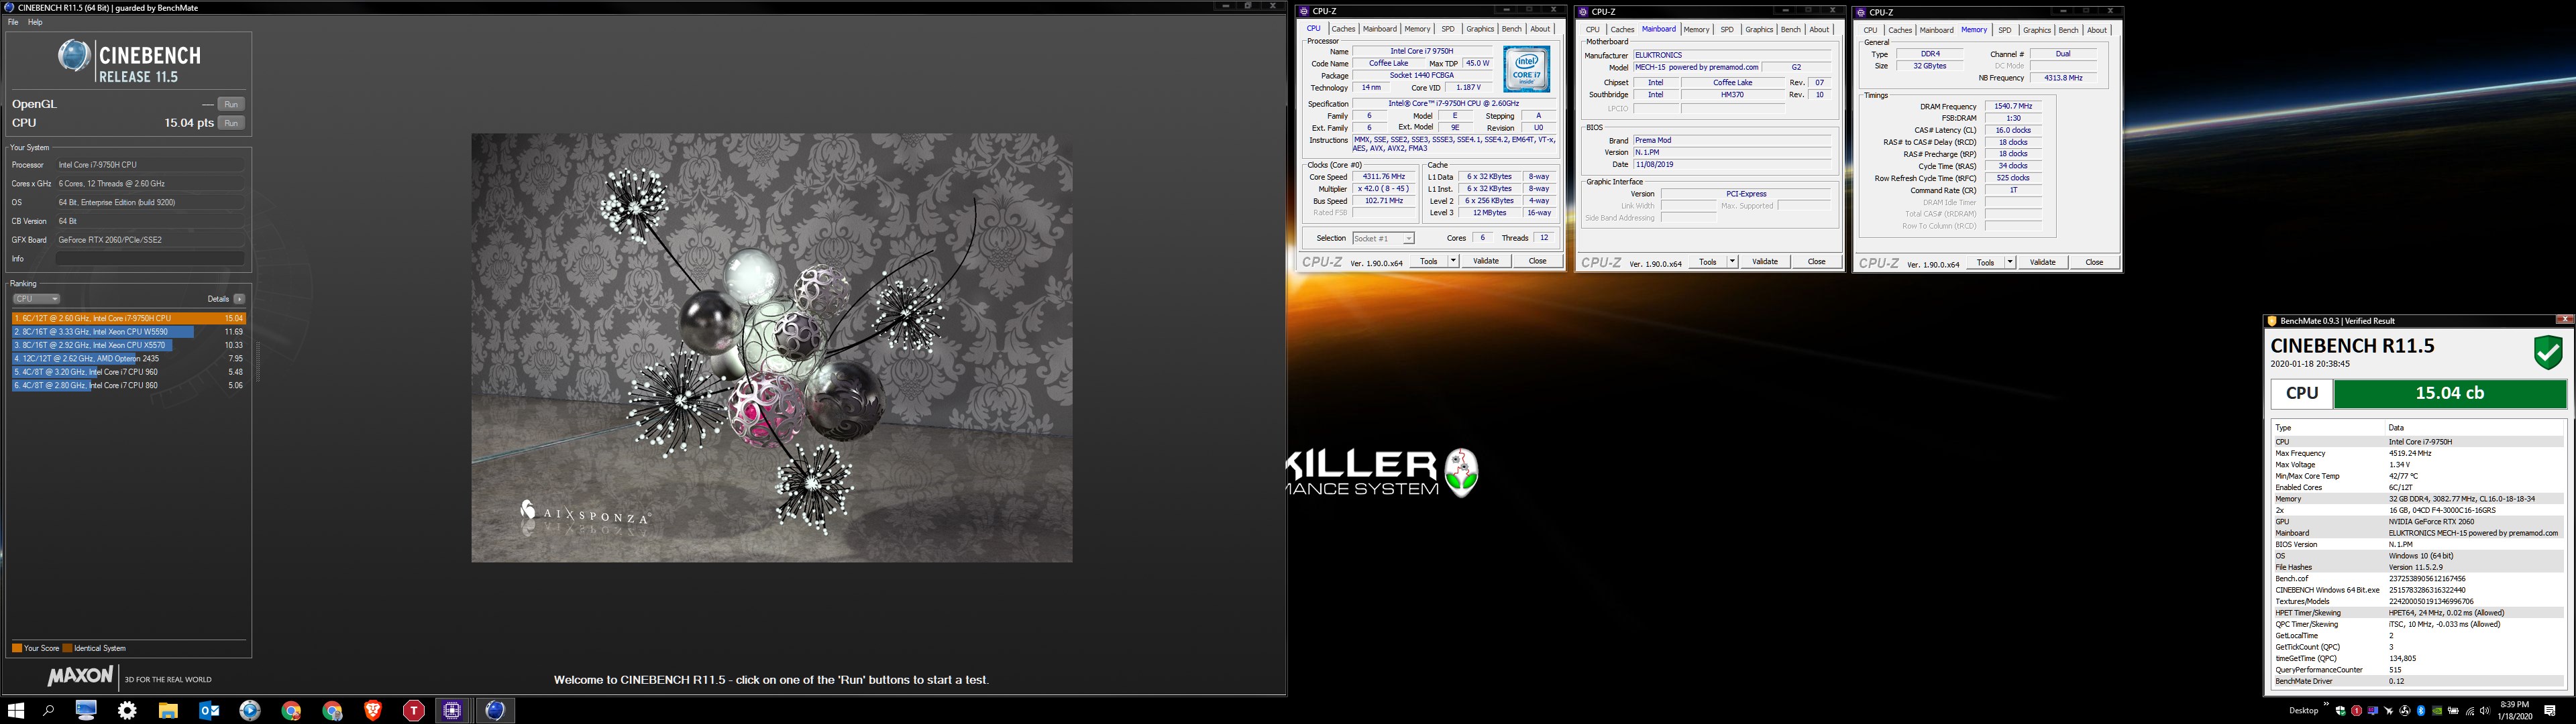
Task: Open Brave browser from the taskbar
Action: click(373, 710)
